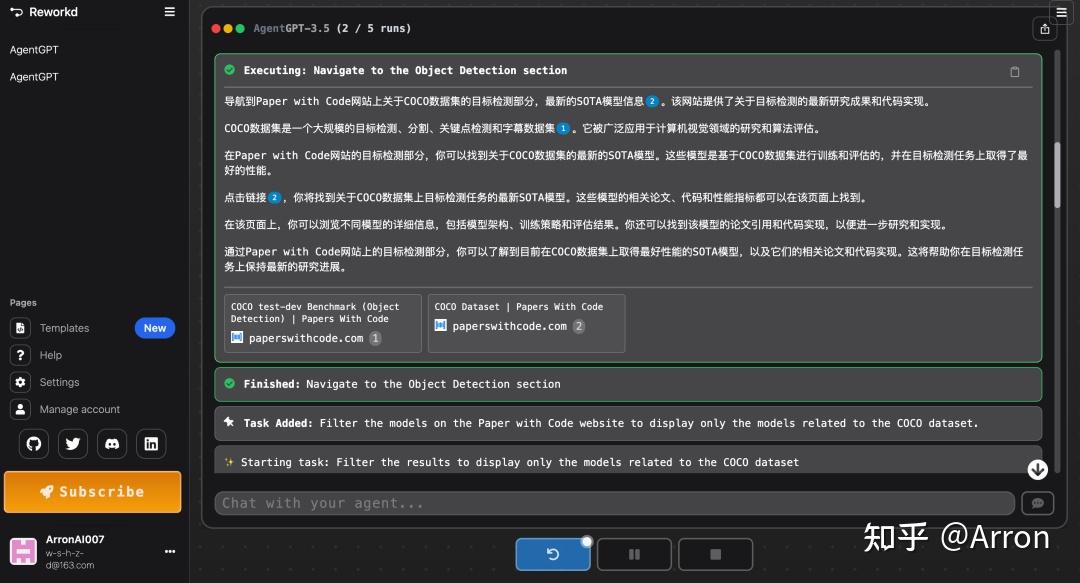Screen dimensions: 1080x583
Task: Copy the Executing message with clipboard icon
Action: click(1015, 72)
